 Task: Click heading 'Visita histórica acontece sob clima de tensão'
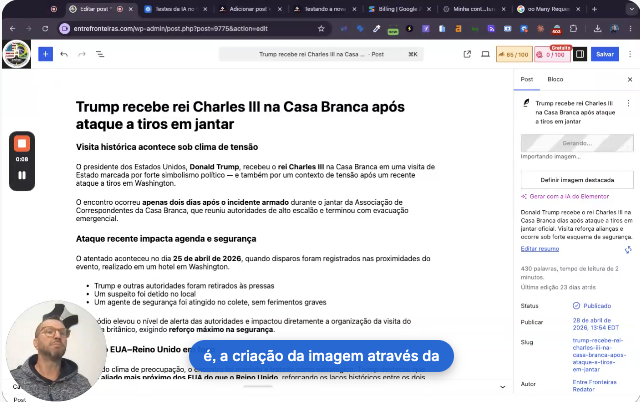[167, 147]
